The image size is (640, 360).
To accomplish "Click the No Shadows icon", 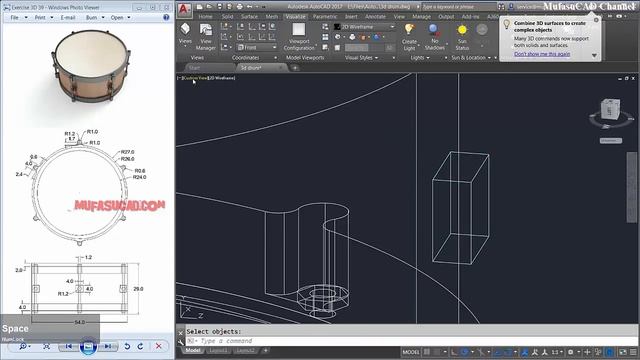I will pos(434,29).
